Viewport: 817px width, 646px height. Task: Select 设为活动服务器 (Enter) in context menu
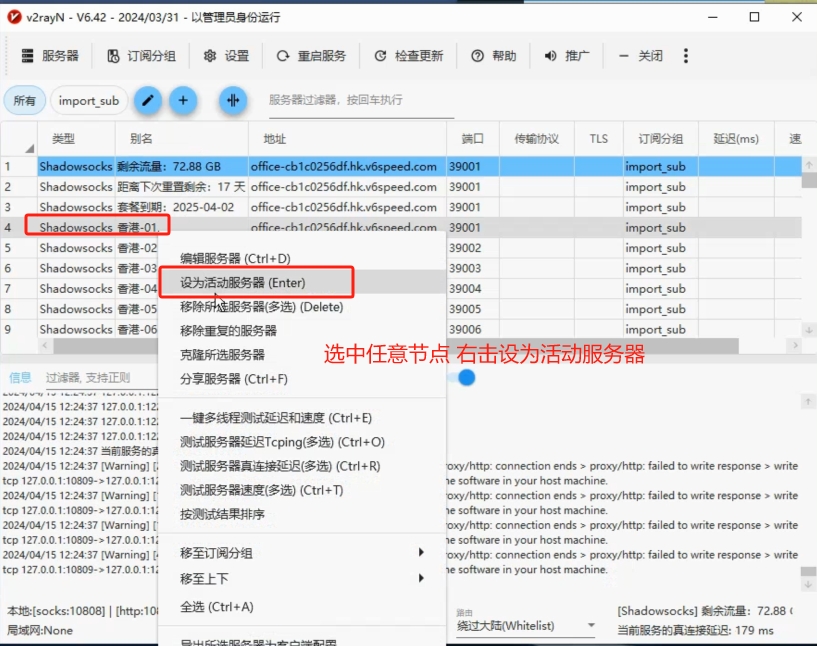243,283
